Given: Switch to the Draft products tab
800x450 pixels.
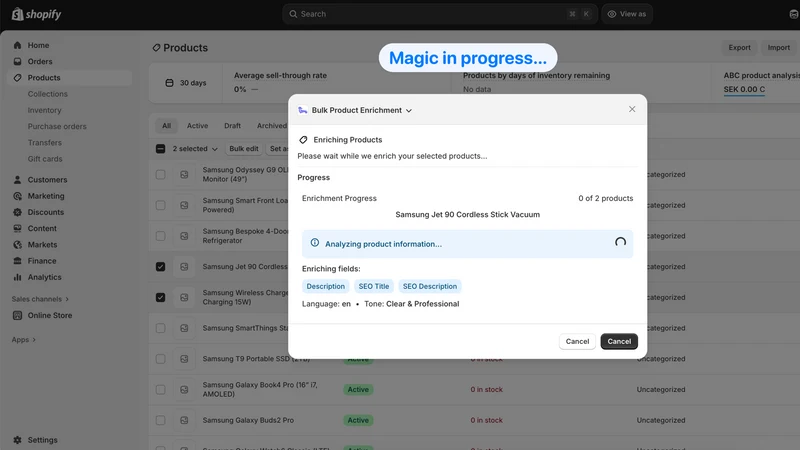Looking at the screenshot, I should click(232, 126).
